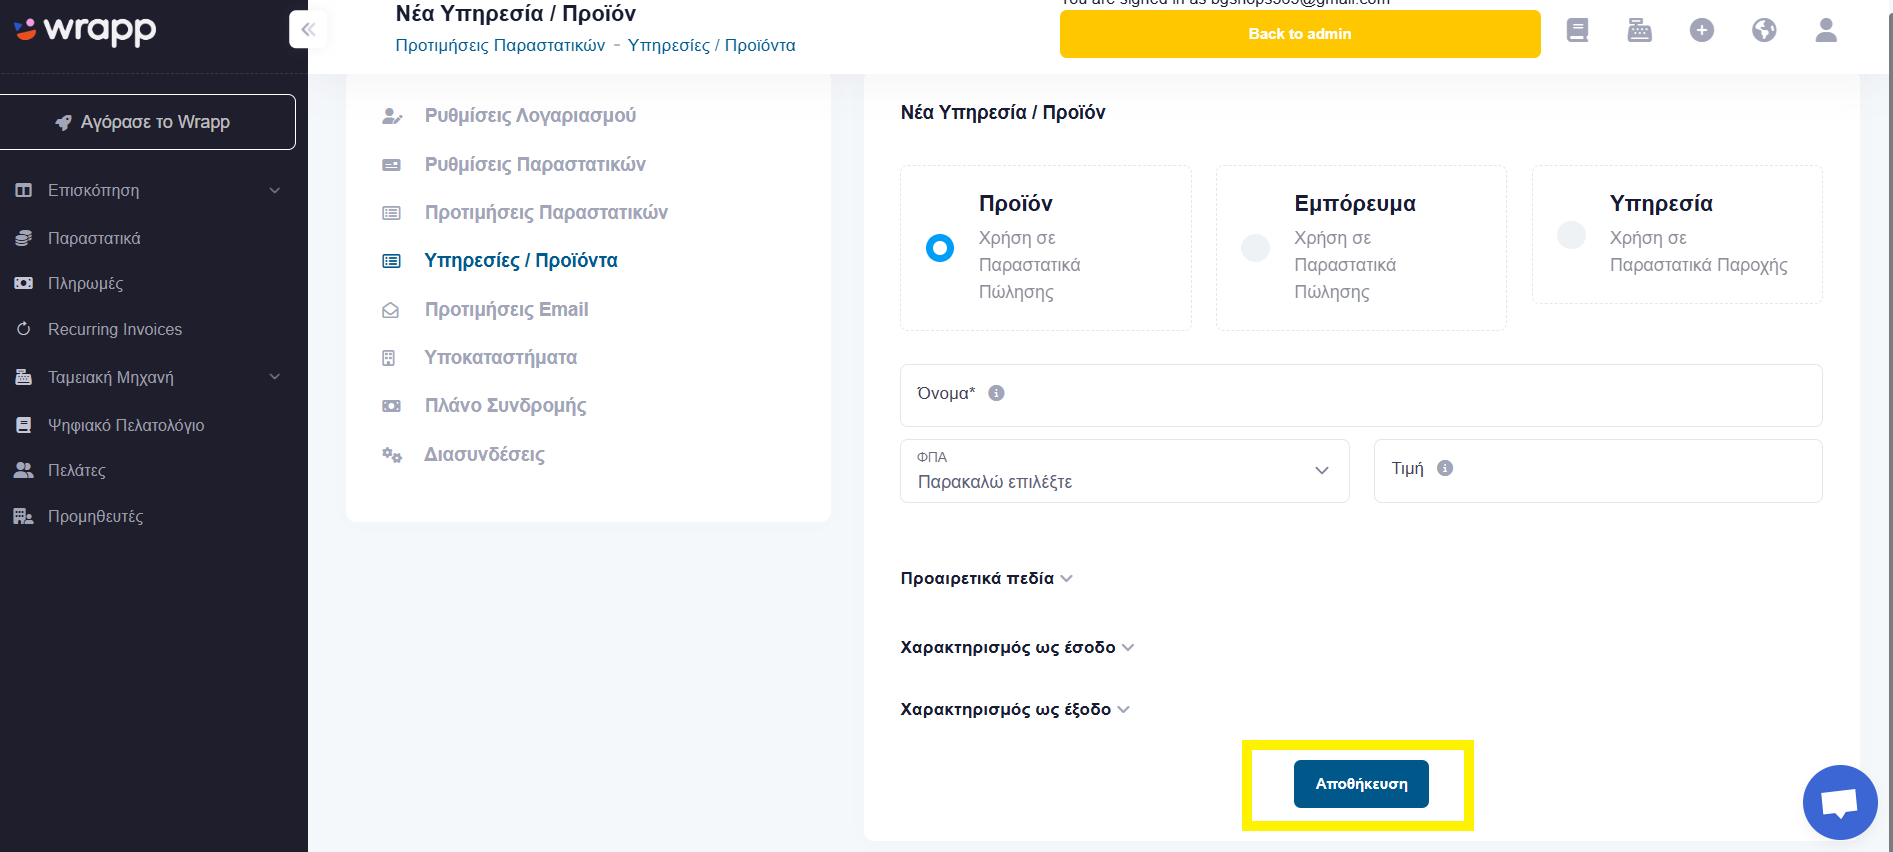Viewport: 1893px width, 852px height.
Task: Click the Πλάνο Συνδρομής money icon
Action: (x=392, y=406)
